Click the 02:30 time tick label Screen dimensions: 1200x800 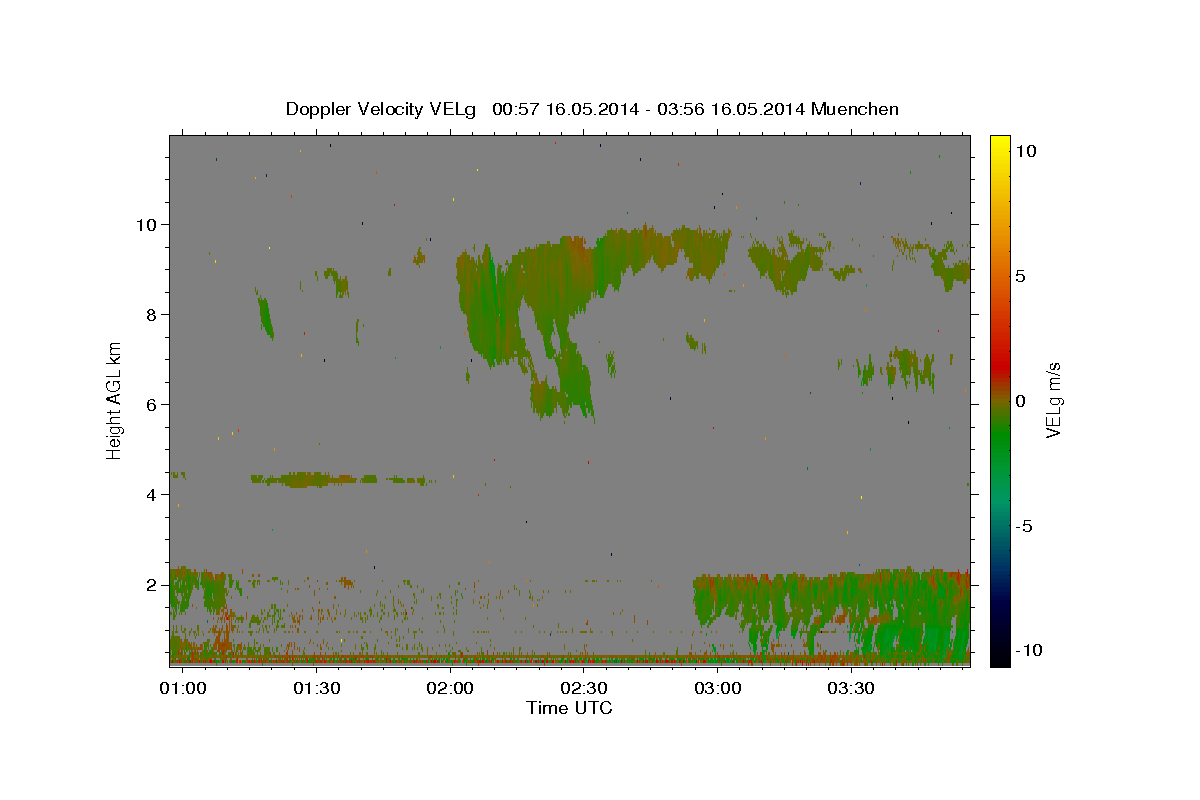pyautogui.click(x=584, y=689)
